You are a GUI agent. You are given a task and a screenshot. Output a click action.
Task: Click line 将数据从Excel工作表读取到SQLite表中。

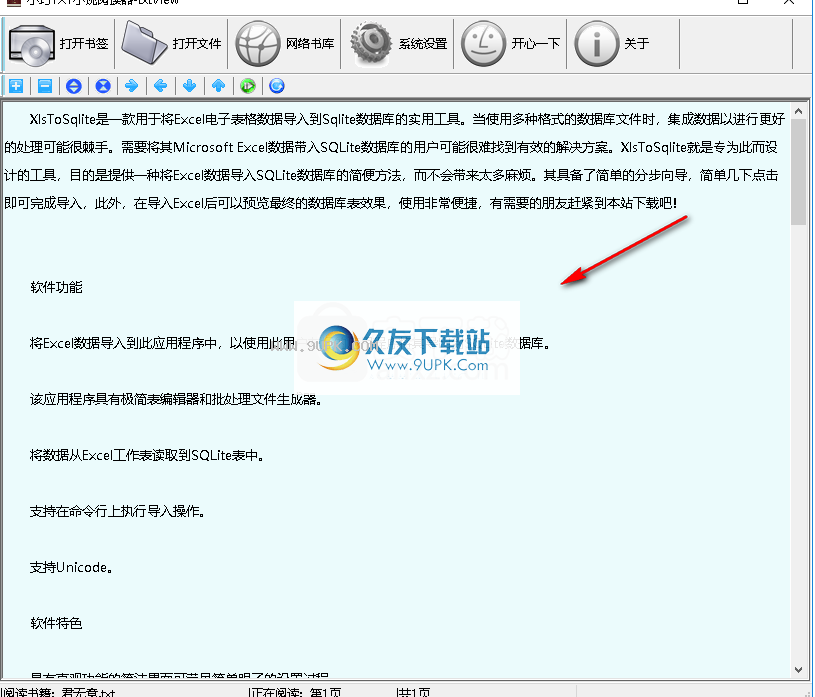147,455
